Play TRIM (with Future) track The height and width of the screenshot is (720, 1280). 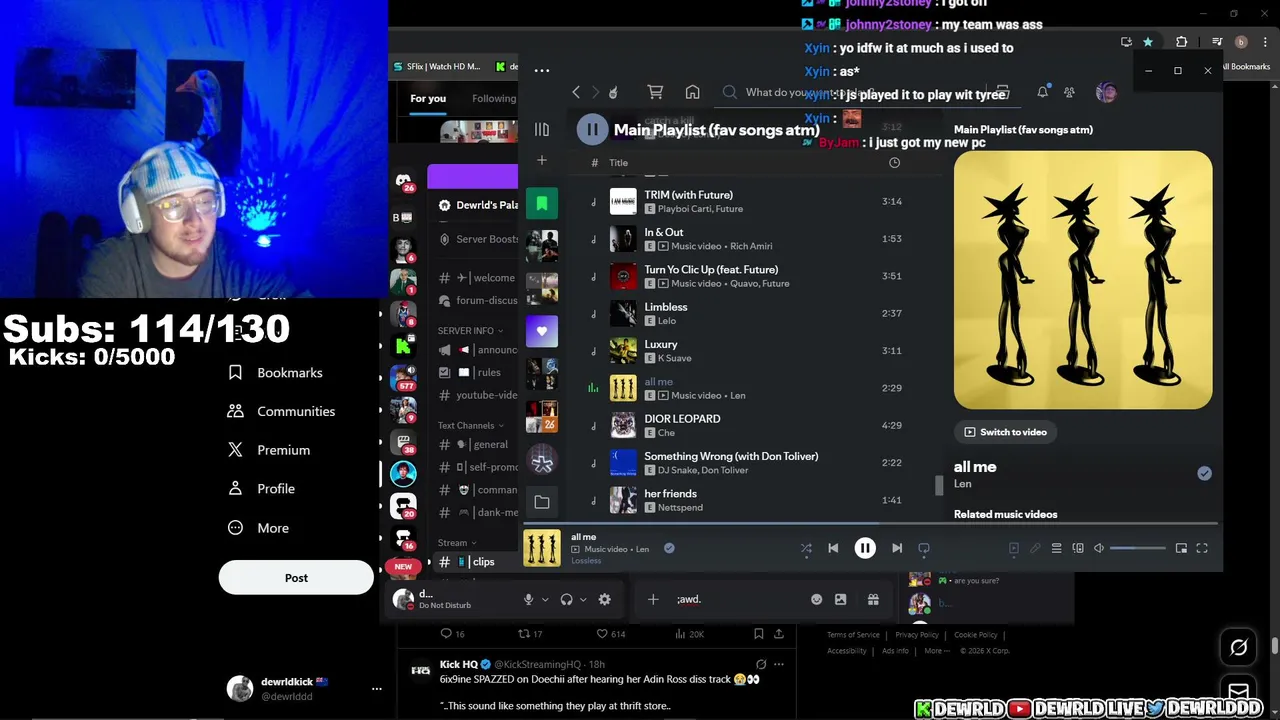[748, 201]
